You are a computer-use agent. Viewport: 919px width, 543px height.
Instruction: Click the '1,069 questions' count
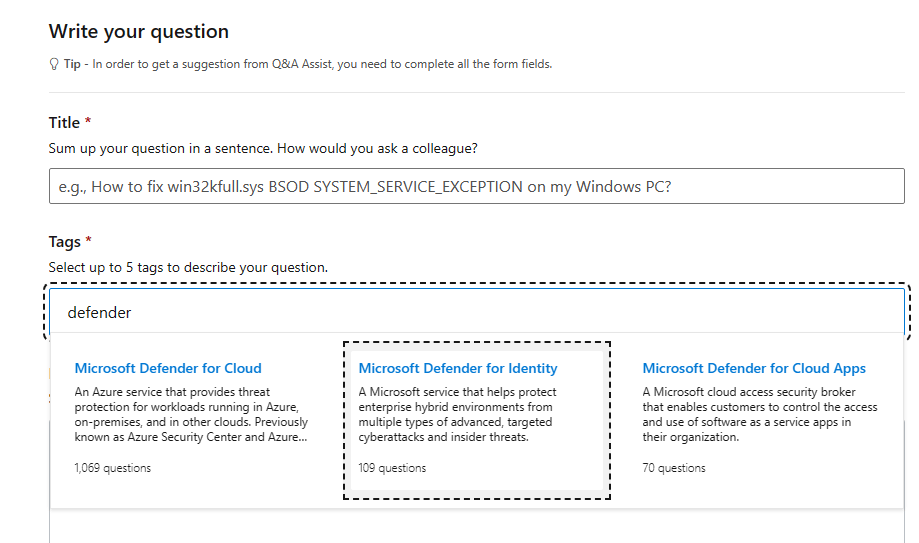pos(113,468)
